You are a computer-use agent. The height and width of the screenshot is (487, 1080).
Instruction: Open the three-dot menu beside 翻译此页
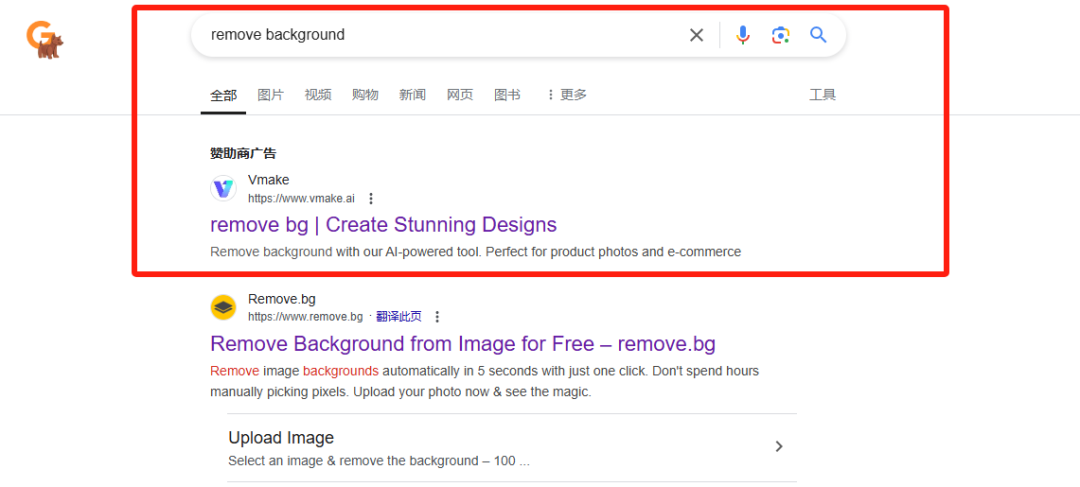coord(437,317)
